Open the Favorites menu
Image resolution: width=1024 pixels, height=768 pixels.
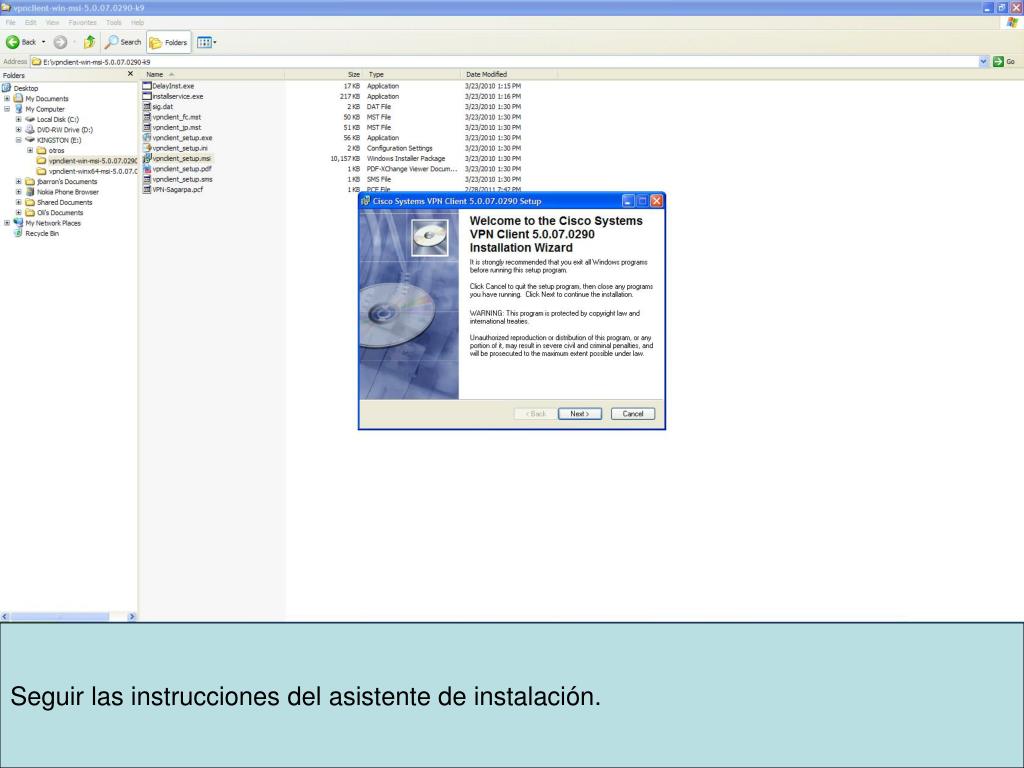82,22
